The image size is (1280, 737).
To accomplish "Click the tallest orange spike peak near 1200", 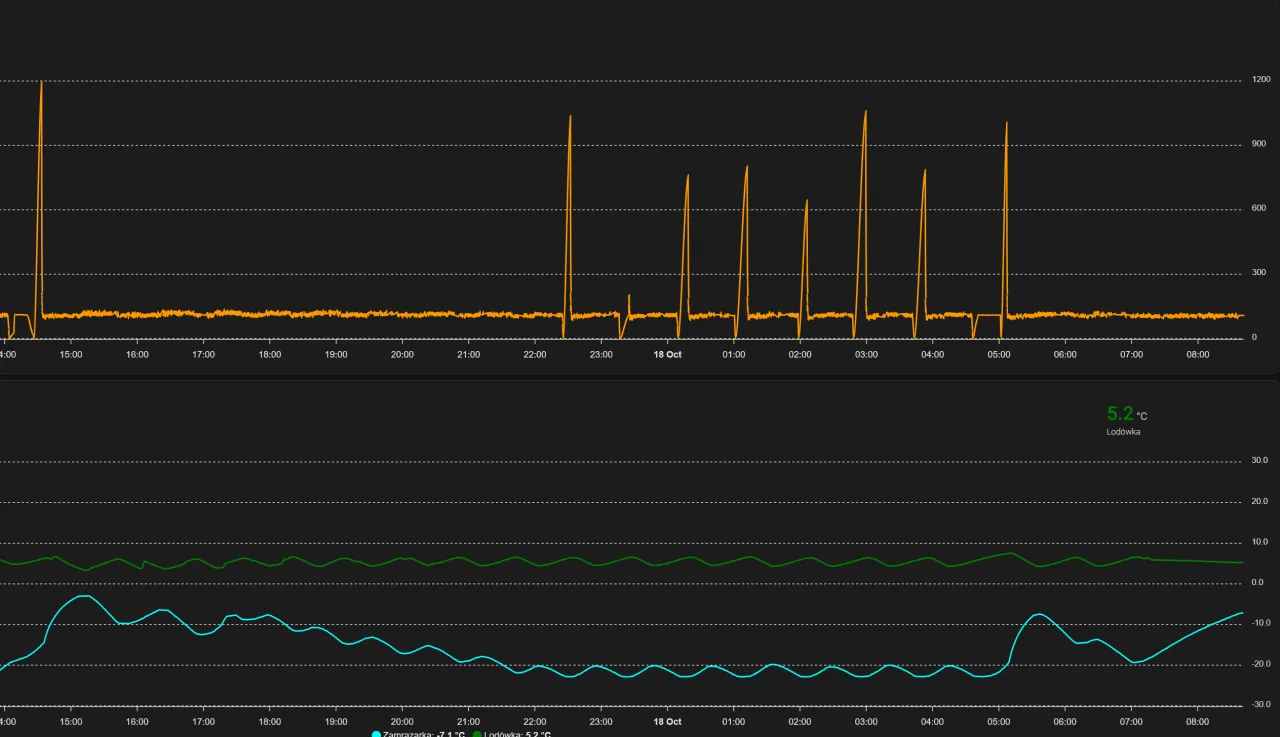I will (x=41, y=83).
